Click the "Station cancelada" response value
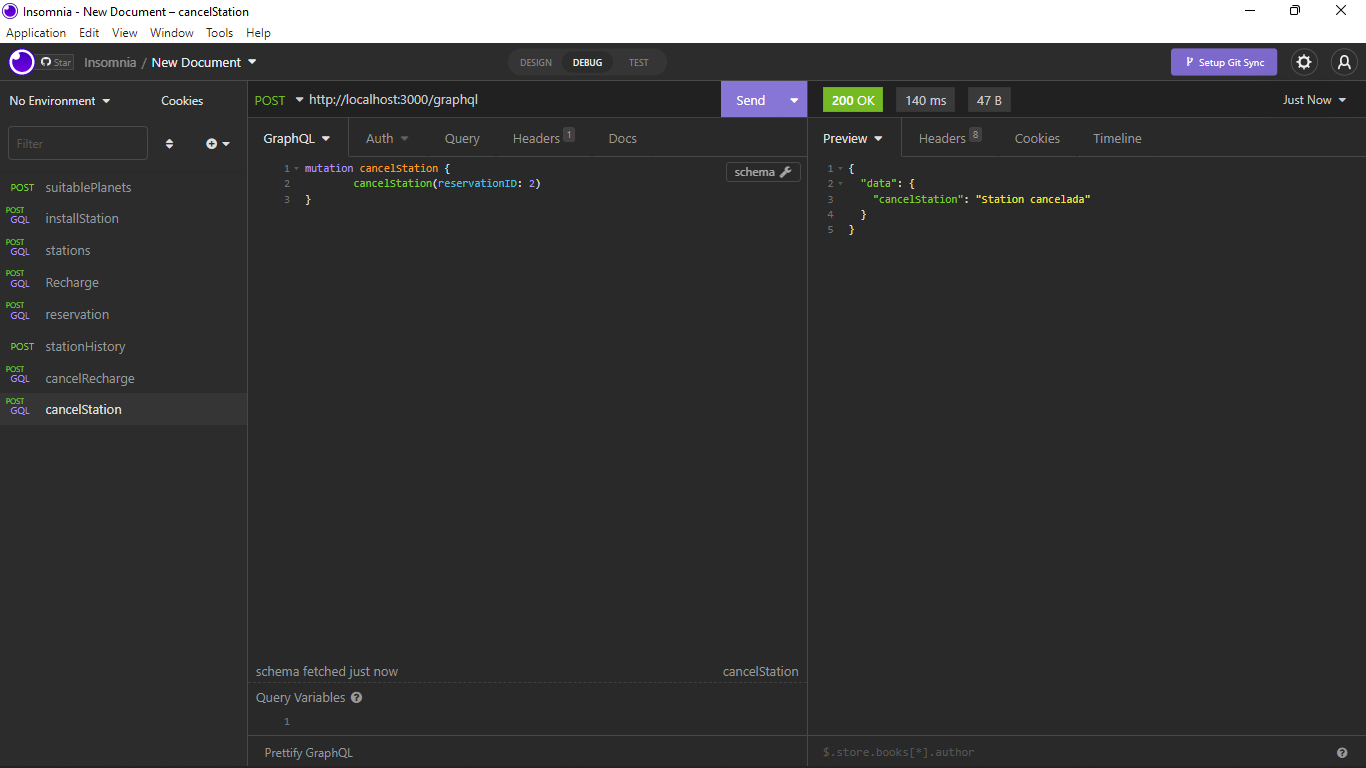 (x=1032, y=199)
